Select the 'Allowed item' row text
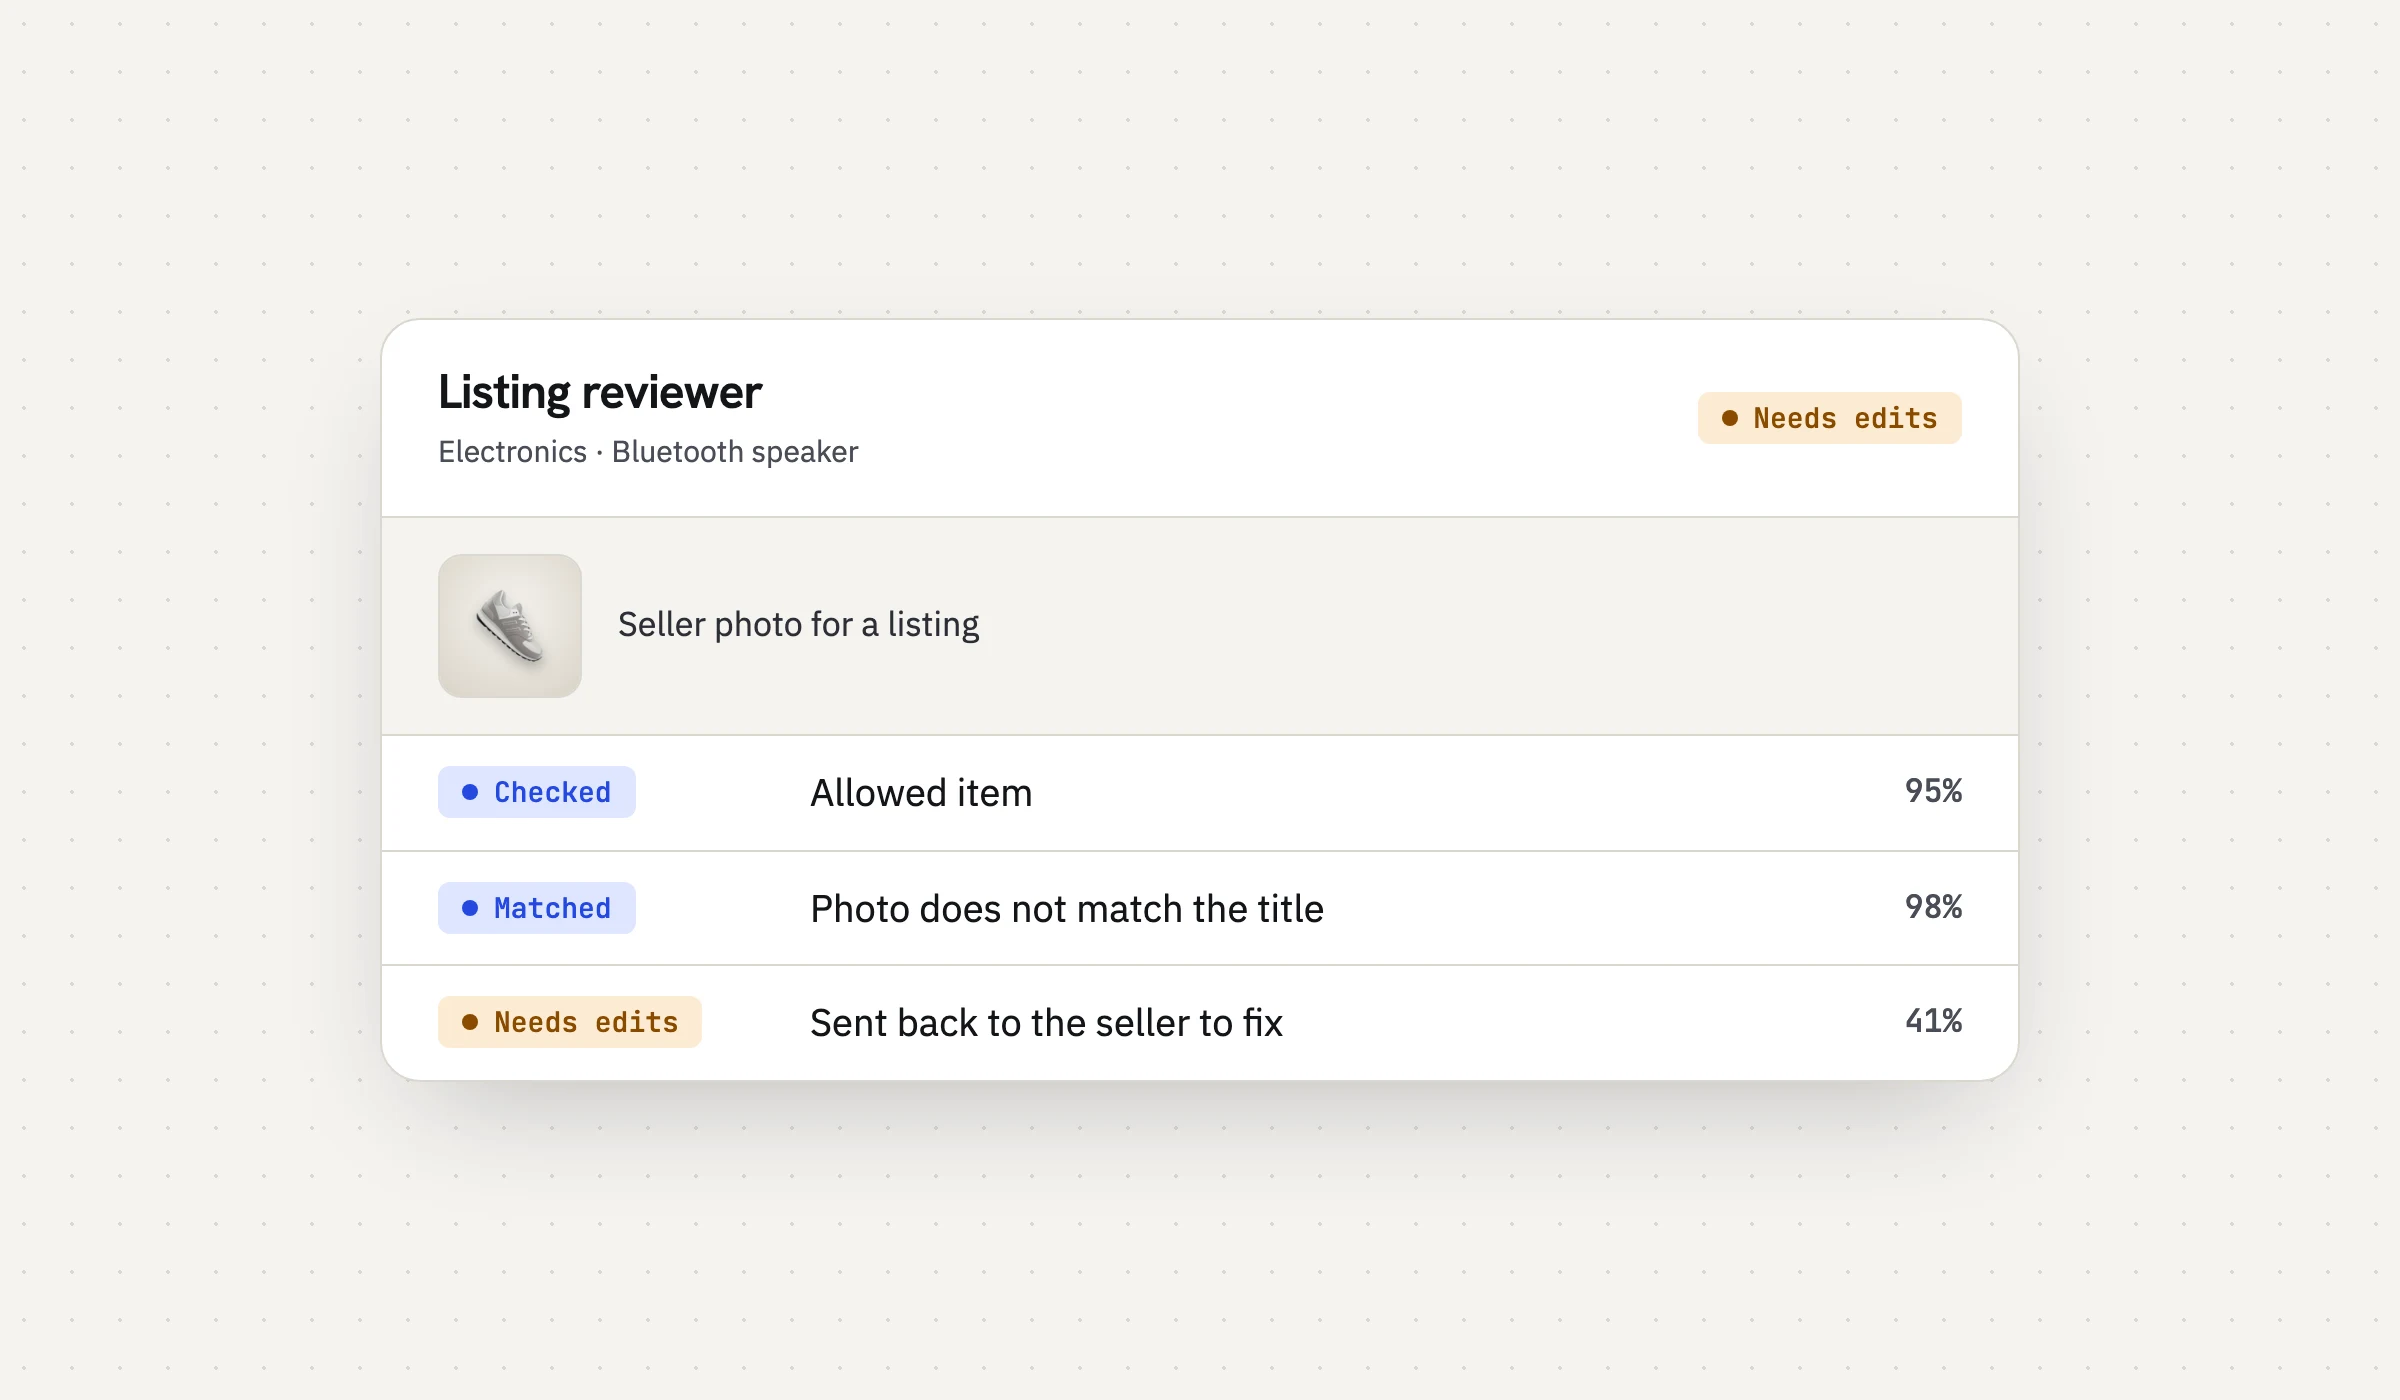This screenshot has height=1400, width=2400. point(921,793)
